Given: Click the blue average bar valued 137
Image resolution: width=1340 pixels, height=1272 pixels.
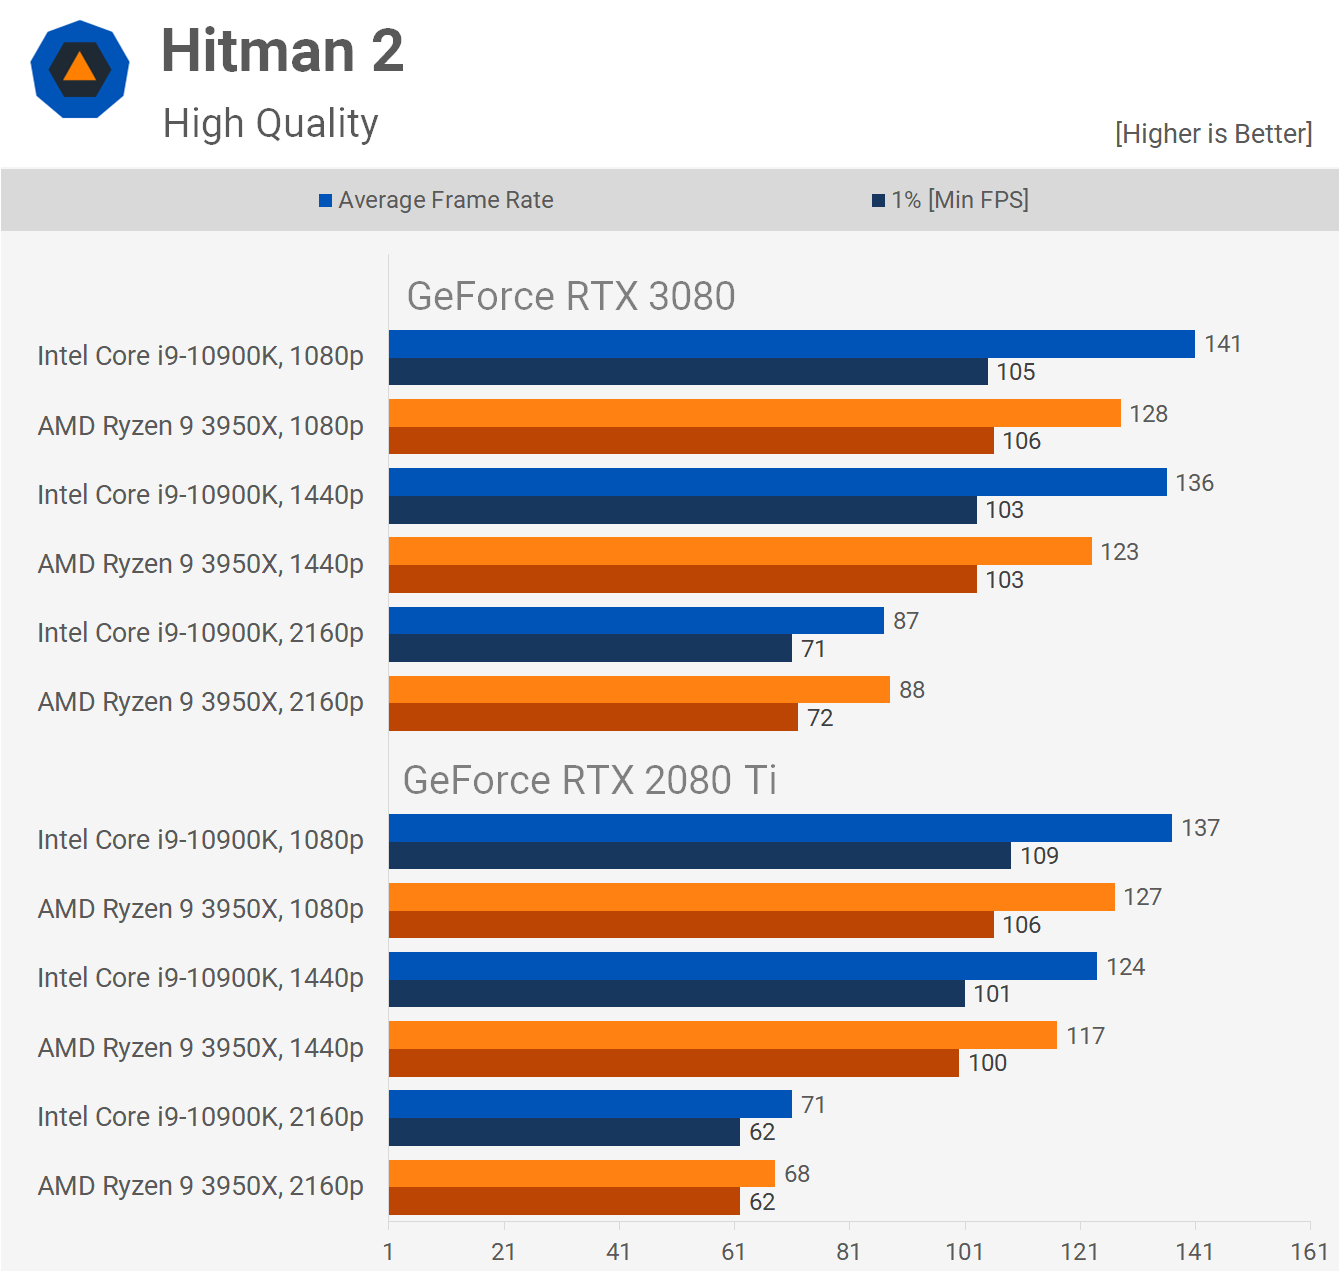Looking at the screenshot, I should coord(780,828).
